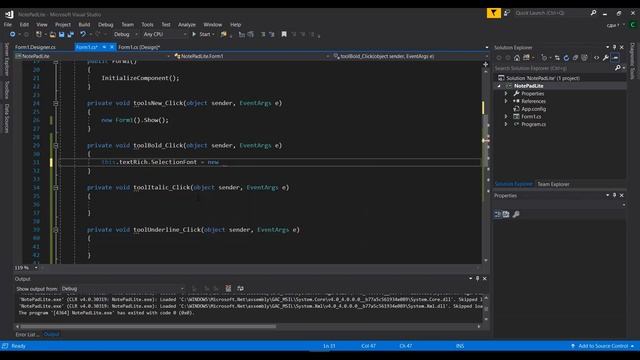Open the Toolbox side panel tab
The image size is (640, 360).
tap(7, 89)
